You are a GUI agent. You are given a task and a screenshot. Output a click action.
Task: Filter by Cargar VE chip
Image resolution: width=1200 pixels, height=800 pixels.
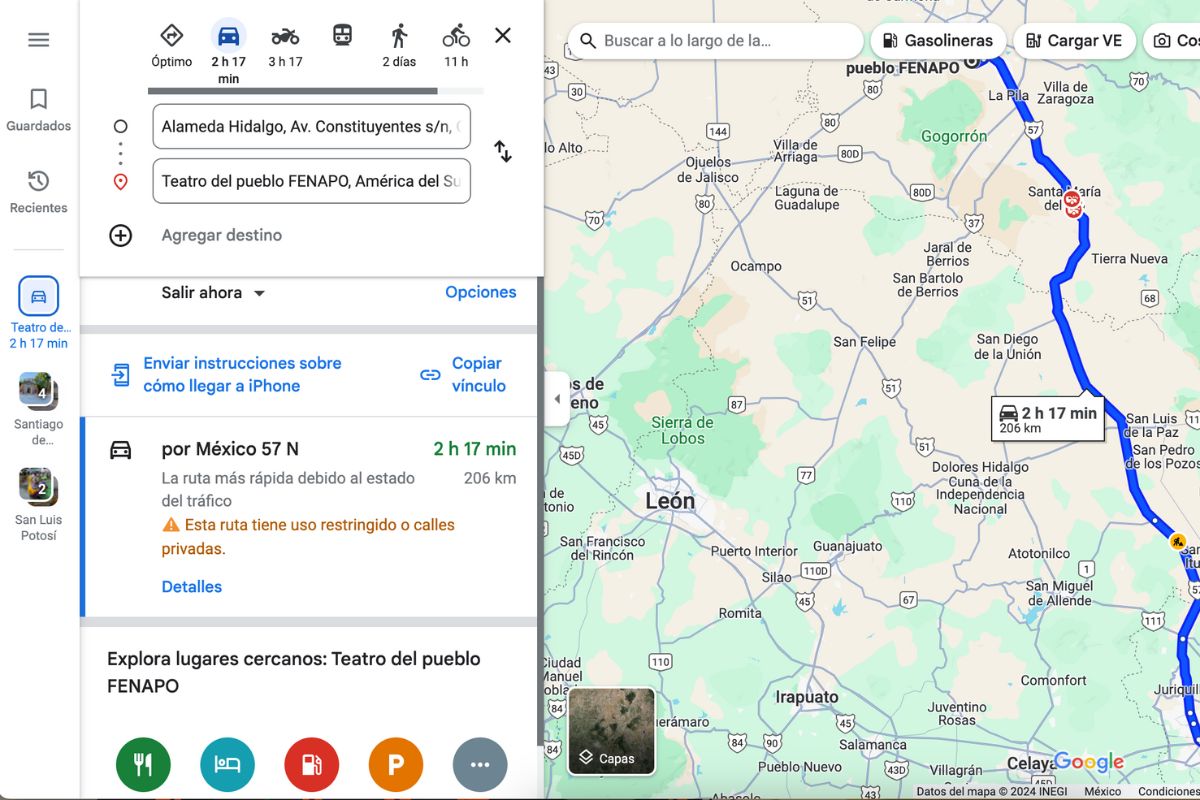tap(1074, 41)
